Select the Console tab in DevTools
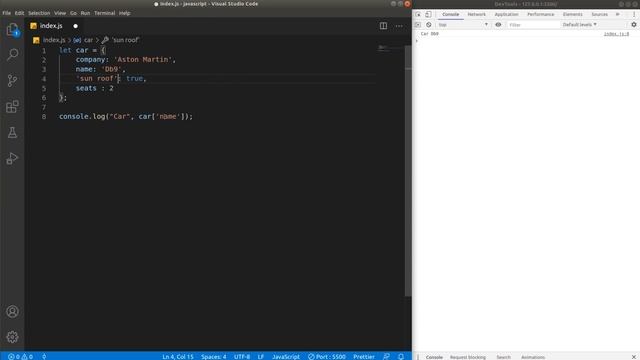Image resolution: width=640 pixels, height=360 pixels. (450, 14)
